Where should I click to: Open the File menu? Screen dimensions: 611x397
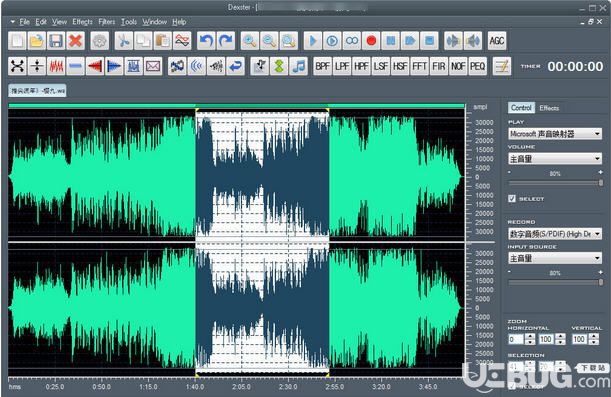click(25, 22)
